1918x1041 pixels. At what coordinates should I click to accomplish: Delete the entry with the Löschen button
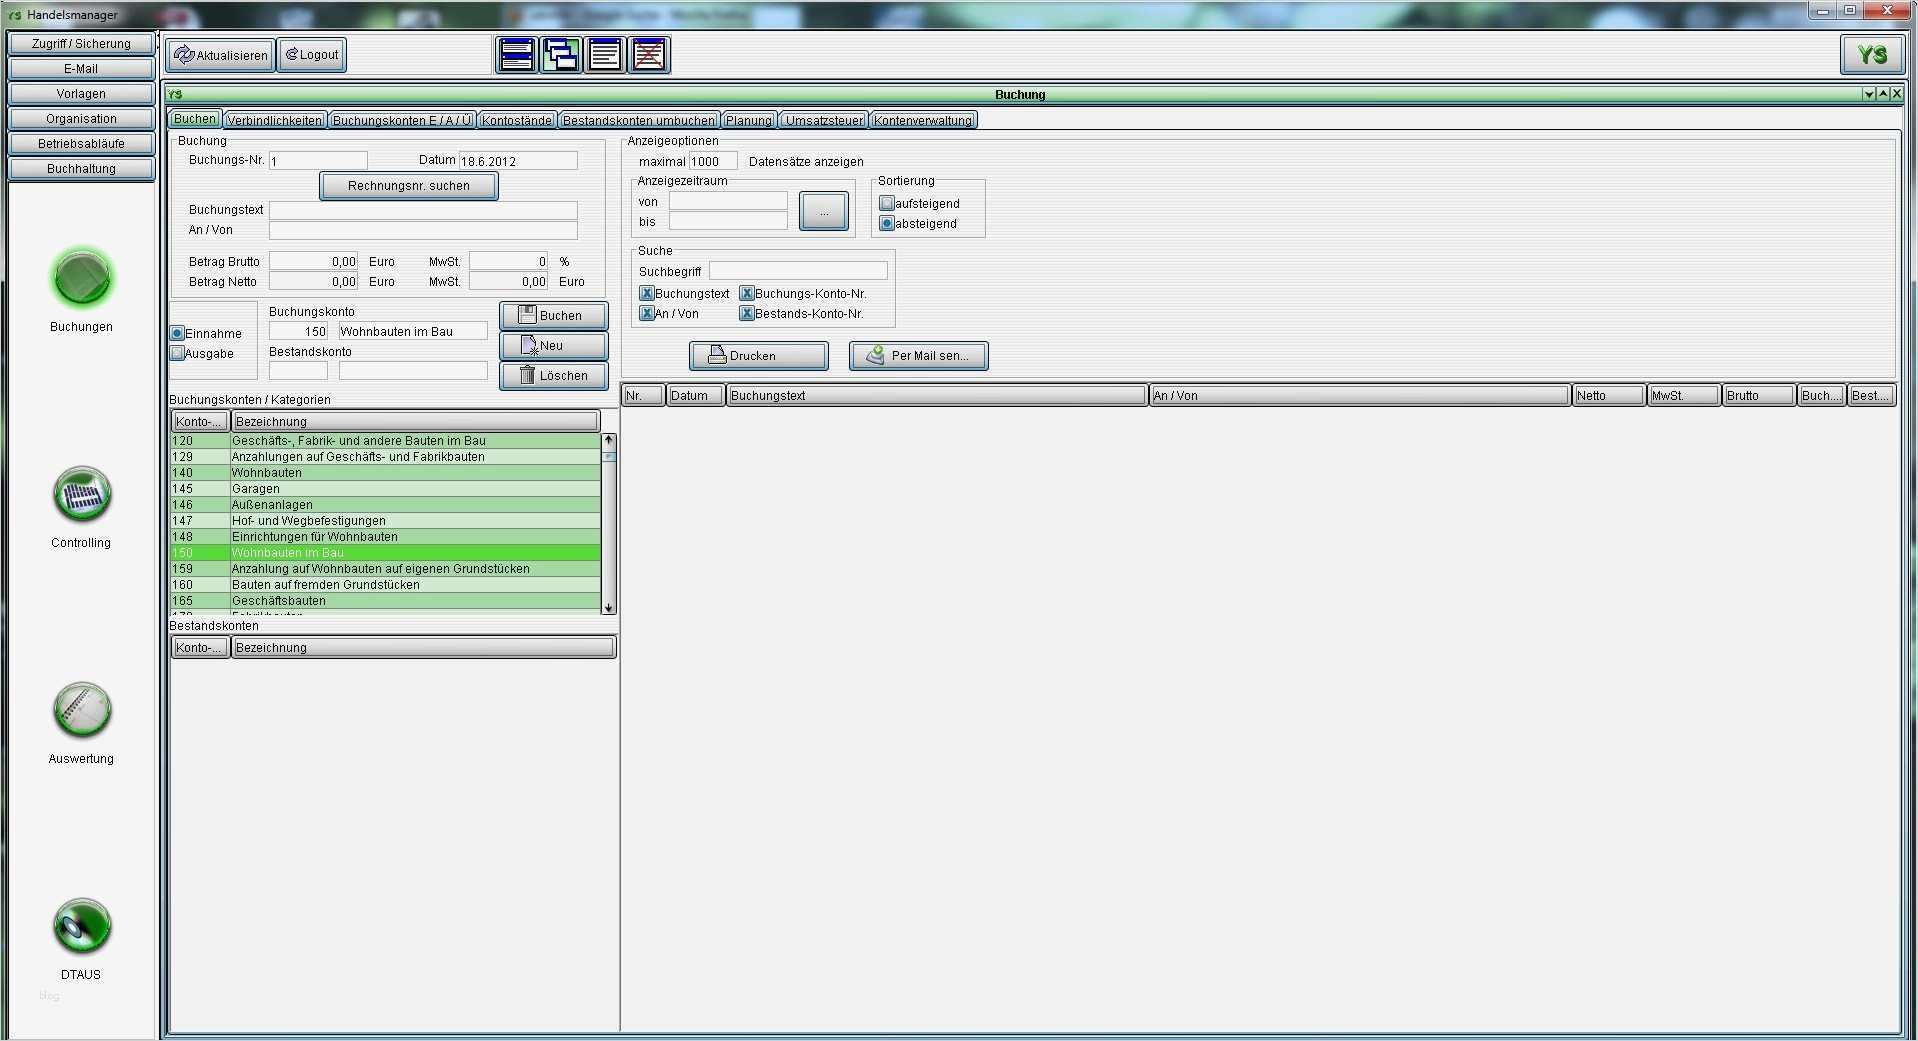(x=553, y=376)
